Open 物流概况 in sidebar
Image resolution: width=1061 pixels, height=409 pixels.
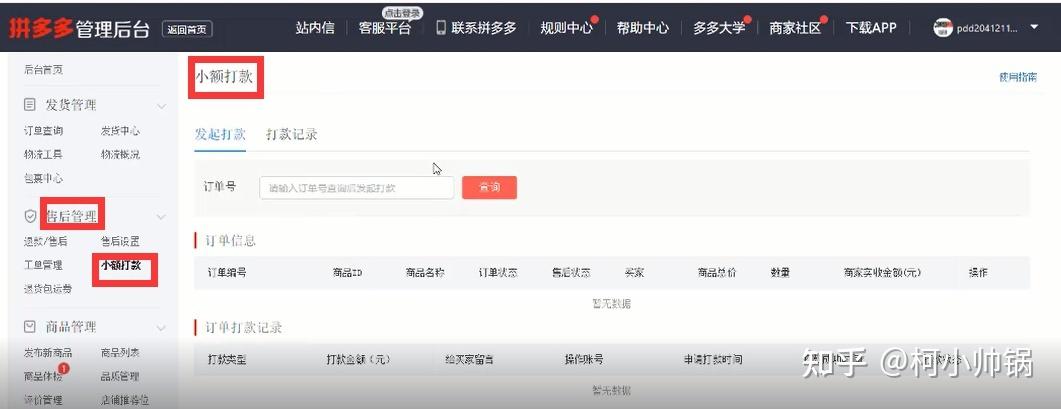(120, 154)
